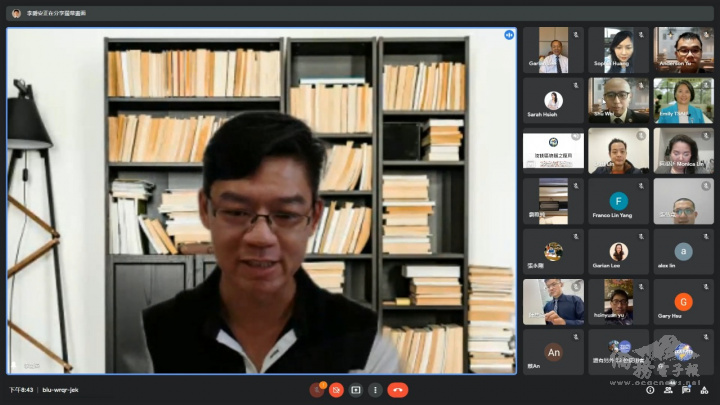The width and height of the screenshot is (720, 405).
Task: Show the participants people panel
Action: (667, 390)
